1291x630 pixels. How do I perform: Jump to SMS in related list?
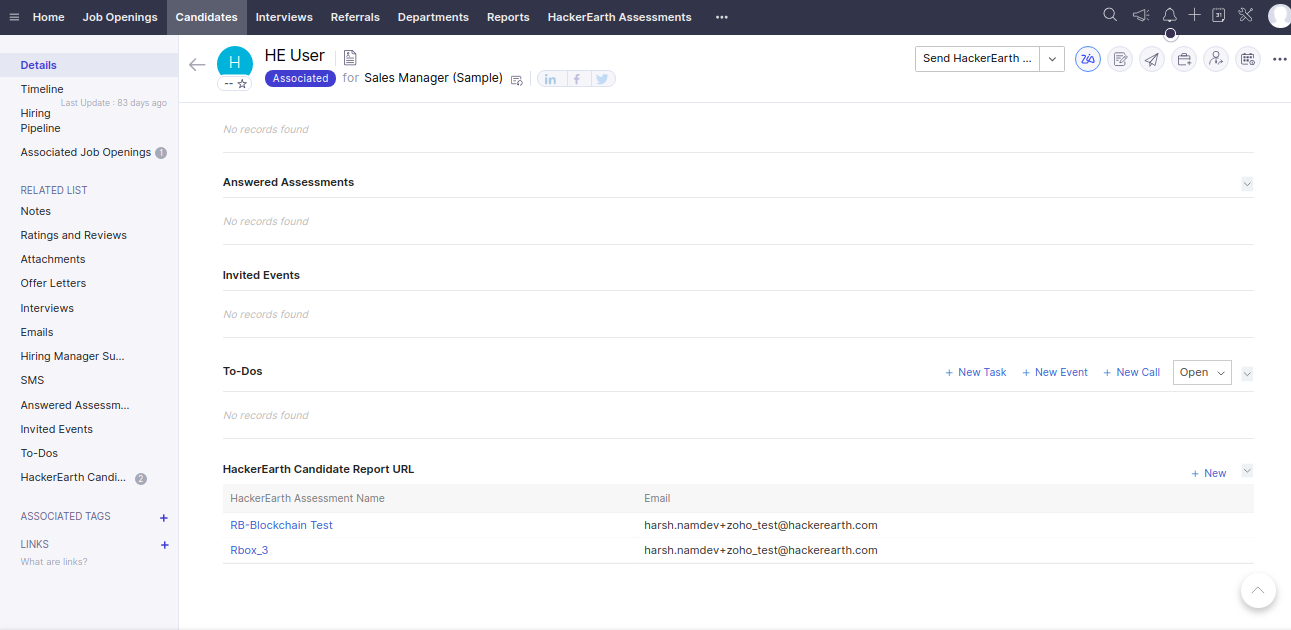[32, 380]
